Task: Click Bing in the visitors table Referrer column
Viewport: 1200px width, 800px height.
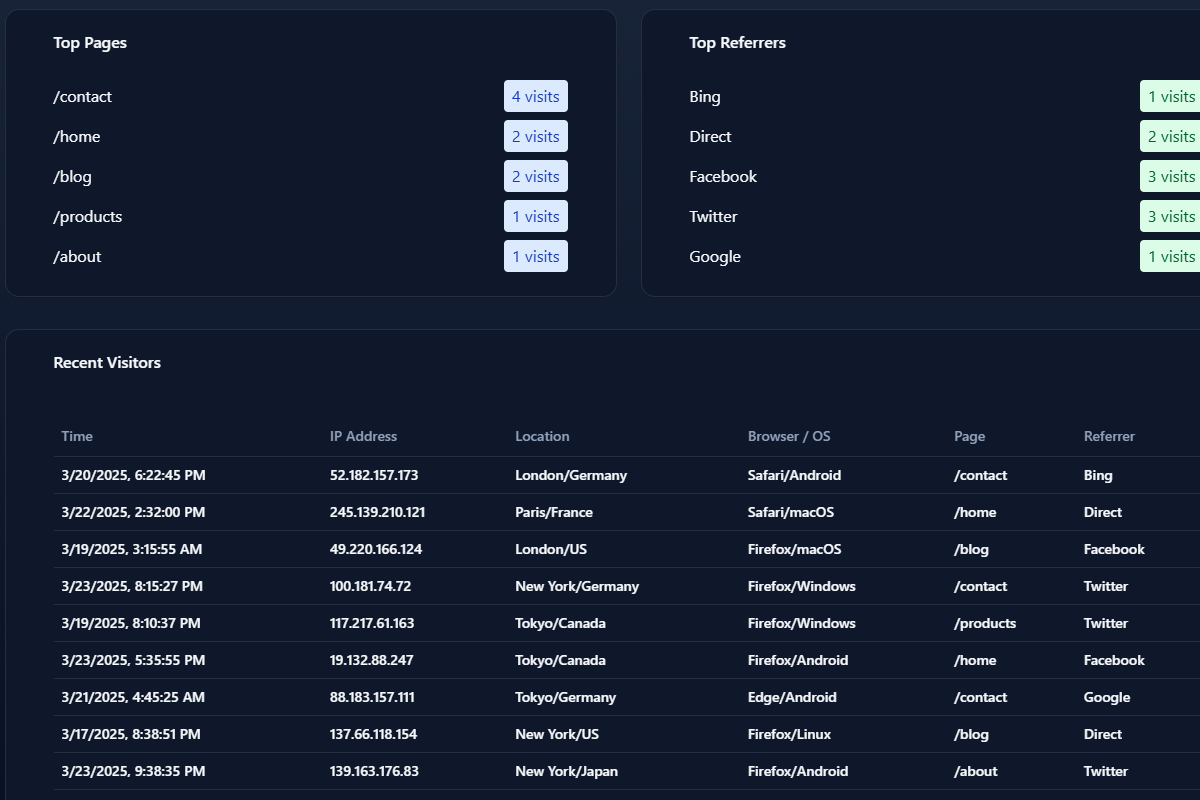Action: (1098, 475)
